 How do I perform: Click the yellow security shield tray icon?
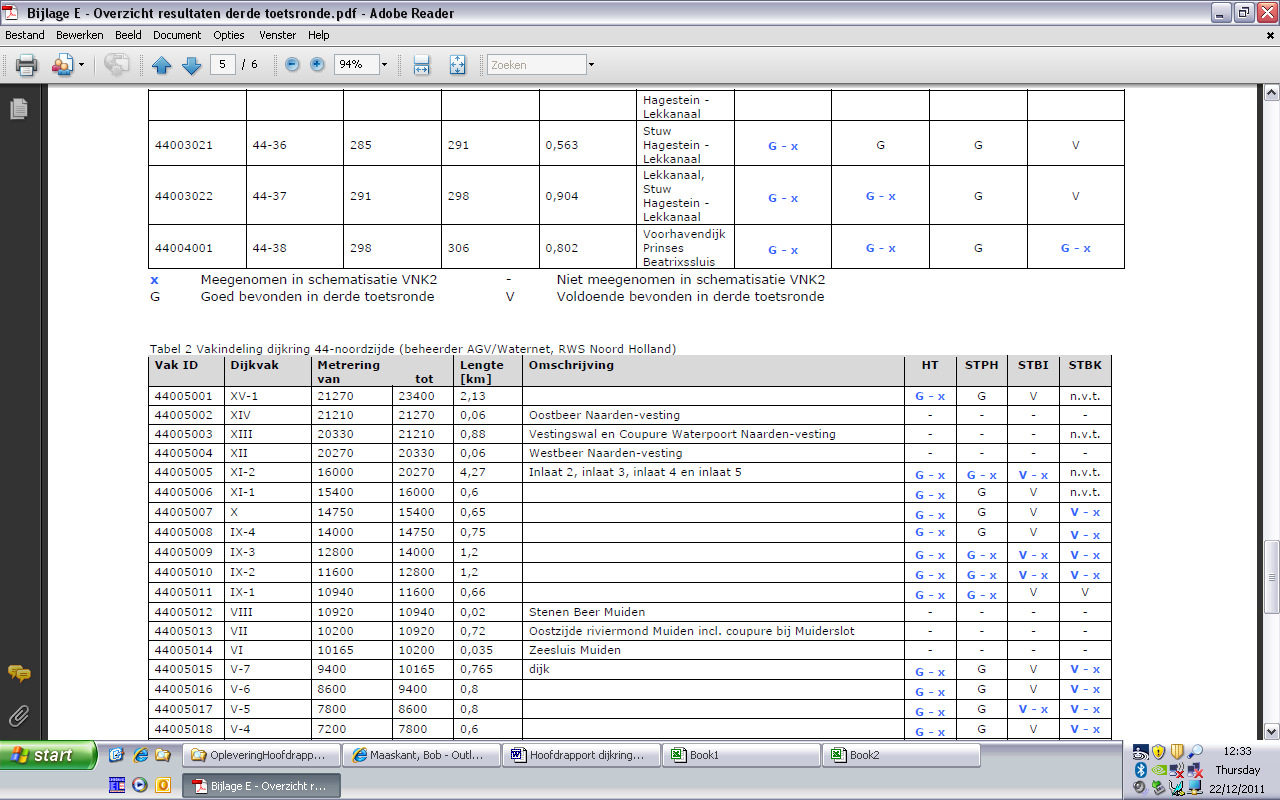pyautogui.click(x=1158, y=752)
